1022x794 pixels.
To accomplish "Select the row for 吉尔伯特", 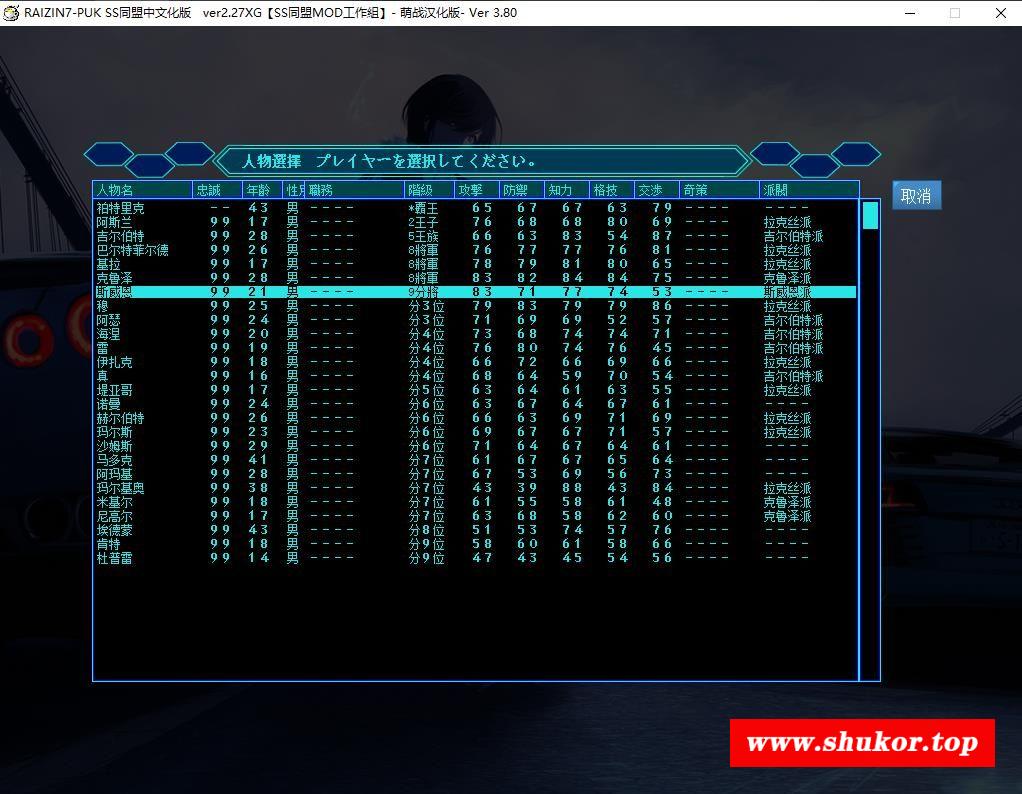I will pos(475,236).
